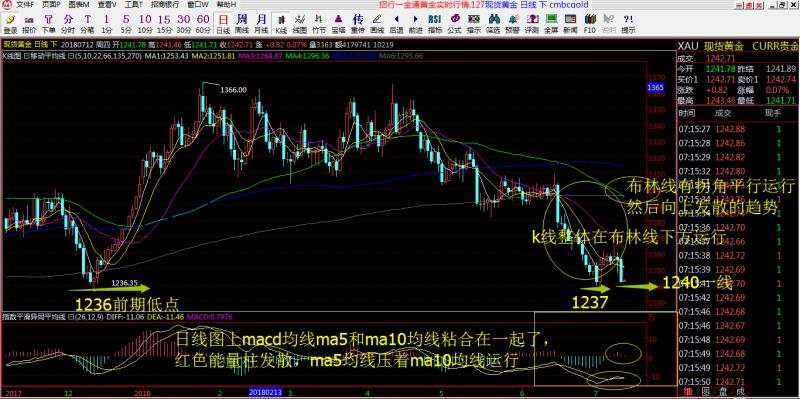
Task: Switch to 月线 monthly chart
Action: pos(261,23)
